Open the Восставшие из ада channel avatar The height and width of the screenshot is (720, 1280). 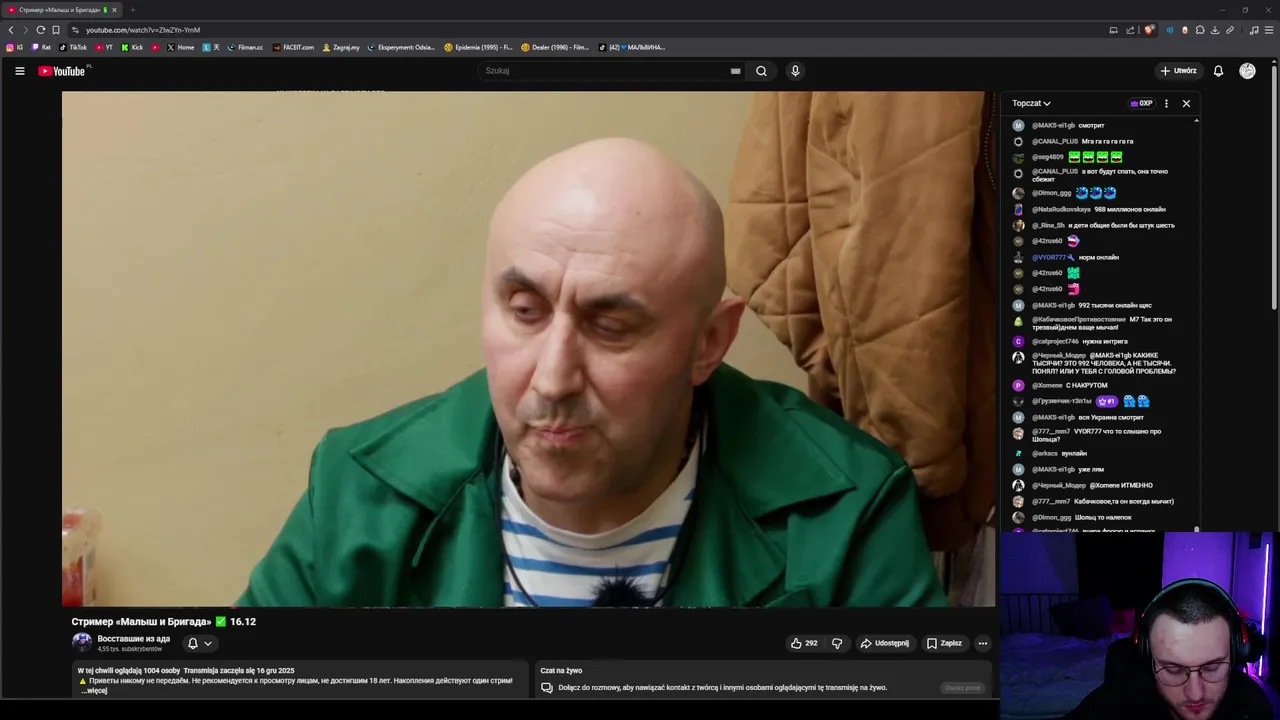(82, 642)
